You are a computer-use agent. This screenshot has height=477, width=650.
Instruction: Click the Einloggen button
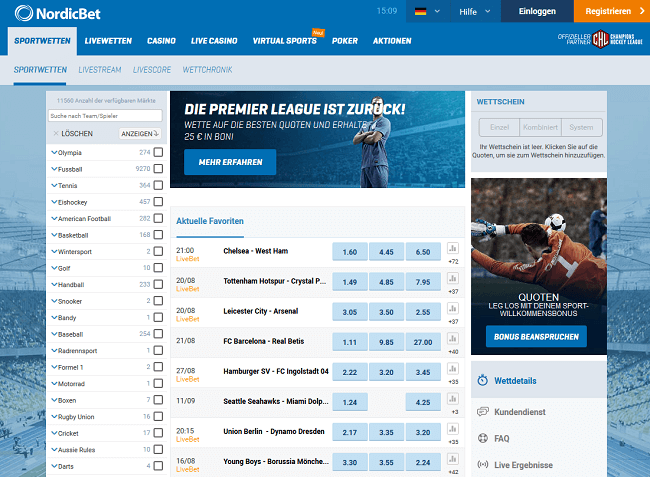point(537,11)
